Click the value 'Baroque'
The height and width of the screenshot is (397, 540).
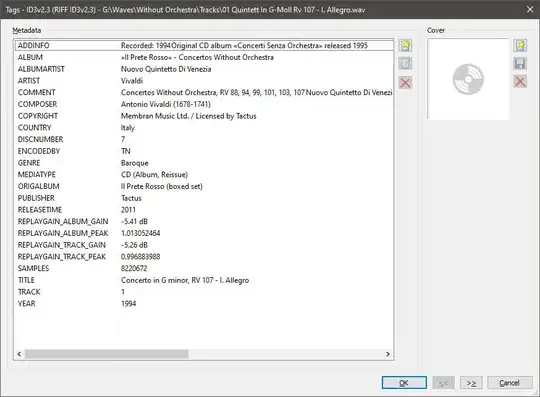coord(135,163)
